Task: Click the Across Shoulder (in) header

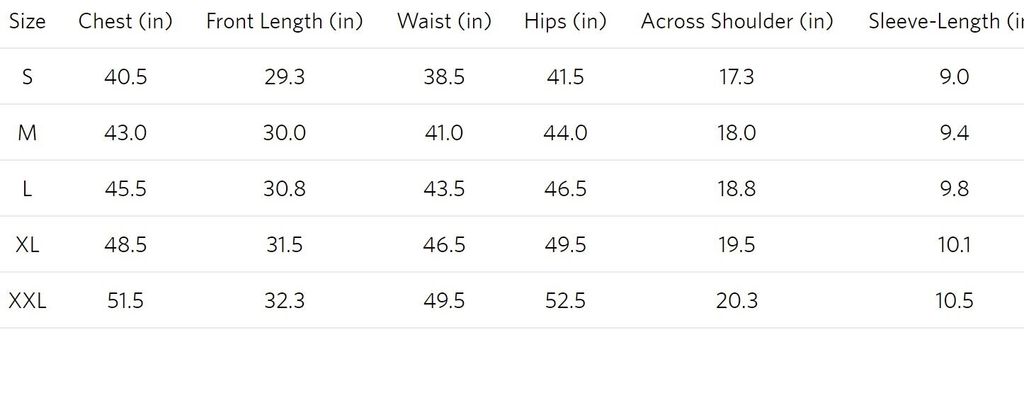Action: pos(736,22)
